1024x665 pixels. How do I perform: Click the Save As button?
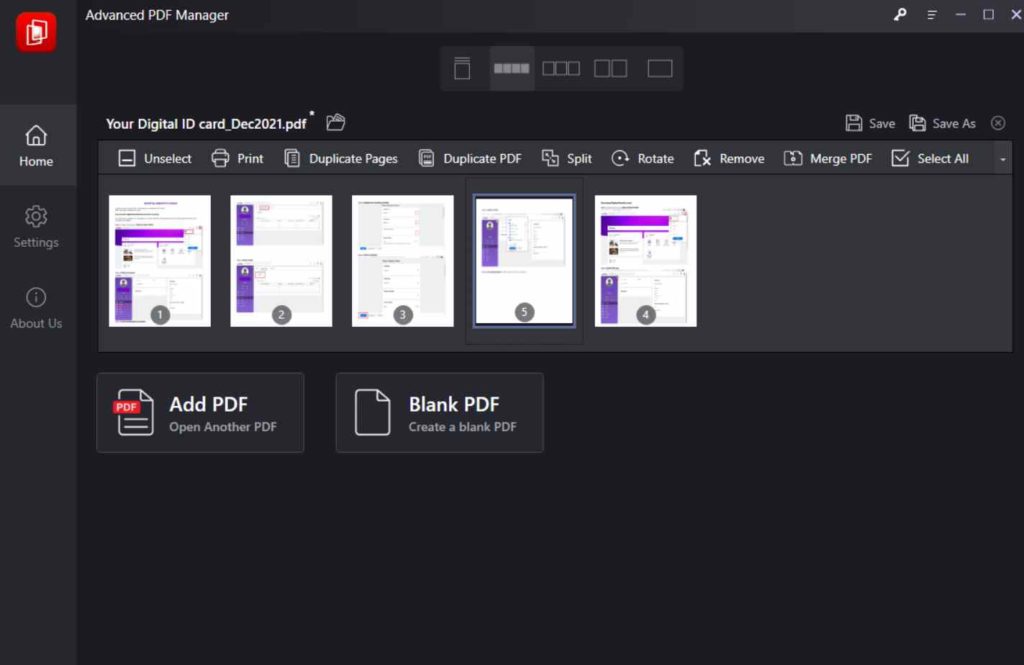(x=942, y=123)
